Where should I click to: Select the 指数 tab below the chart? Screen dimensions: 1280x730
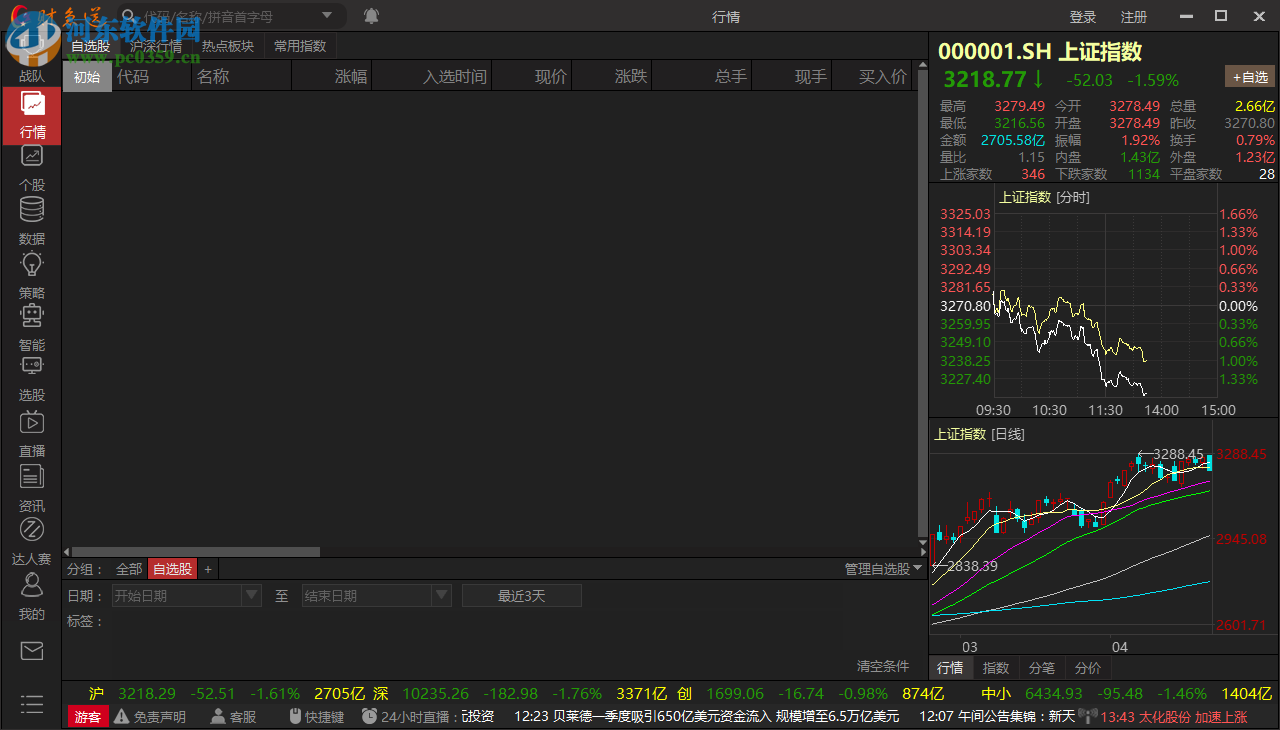coord(996,667)
